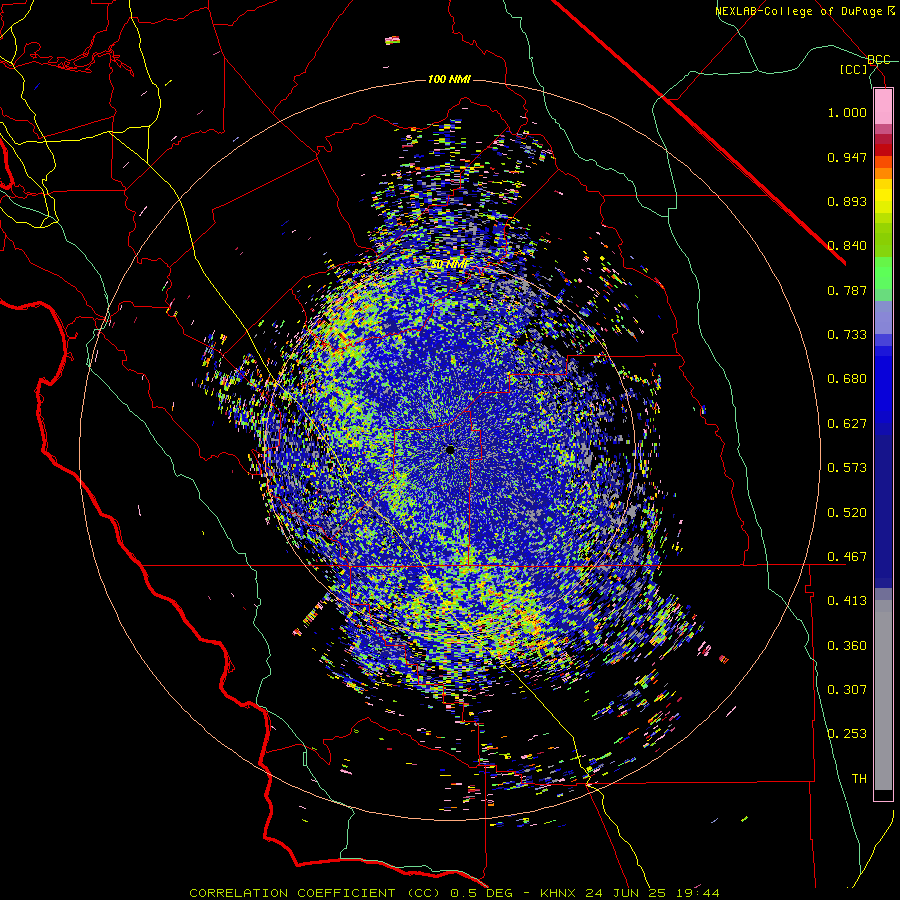Pick the red color bar segment
900x900 pixels.
[883, 149]
